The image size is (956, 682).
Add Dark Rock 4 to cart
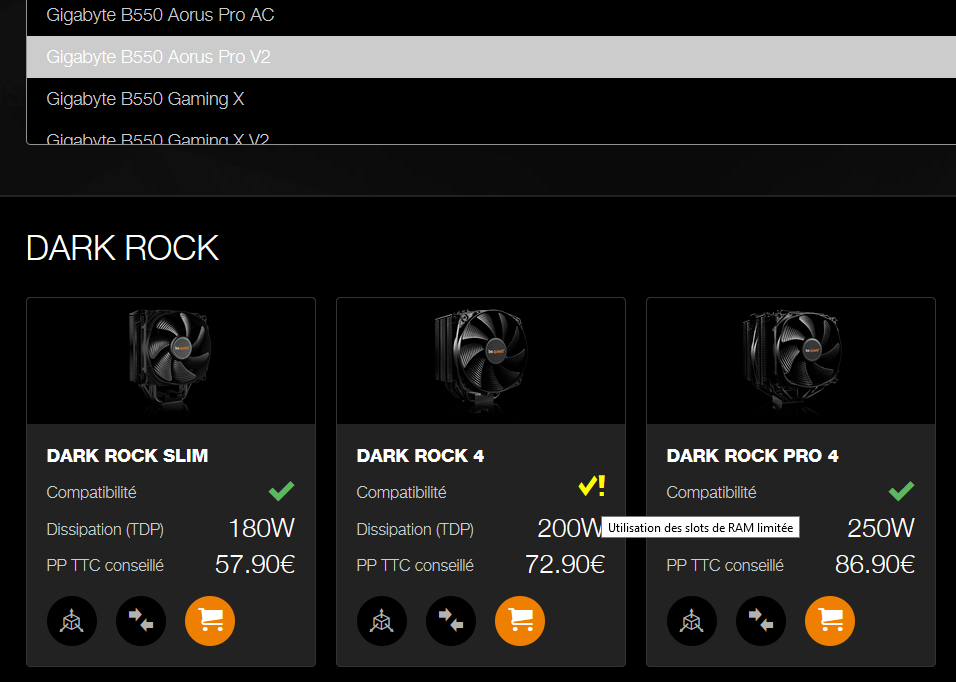coord(519,620)
